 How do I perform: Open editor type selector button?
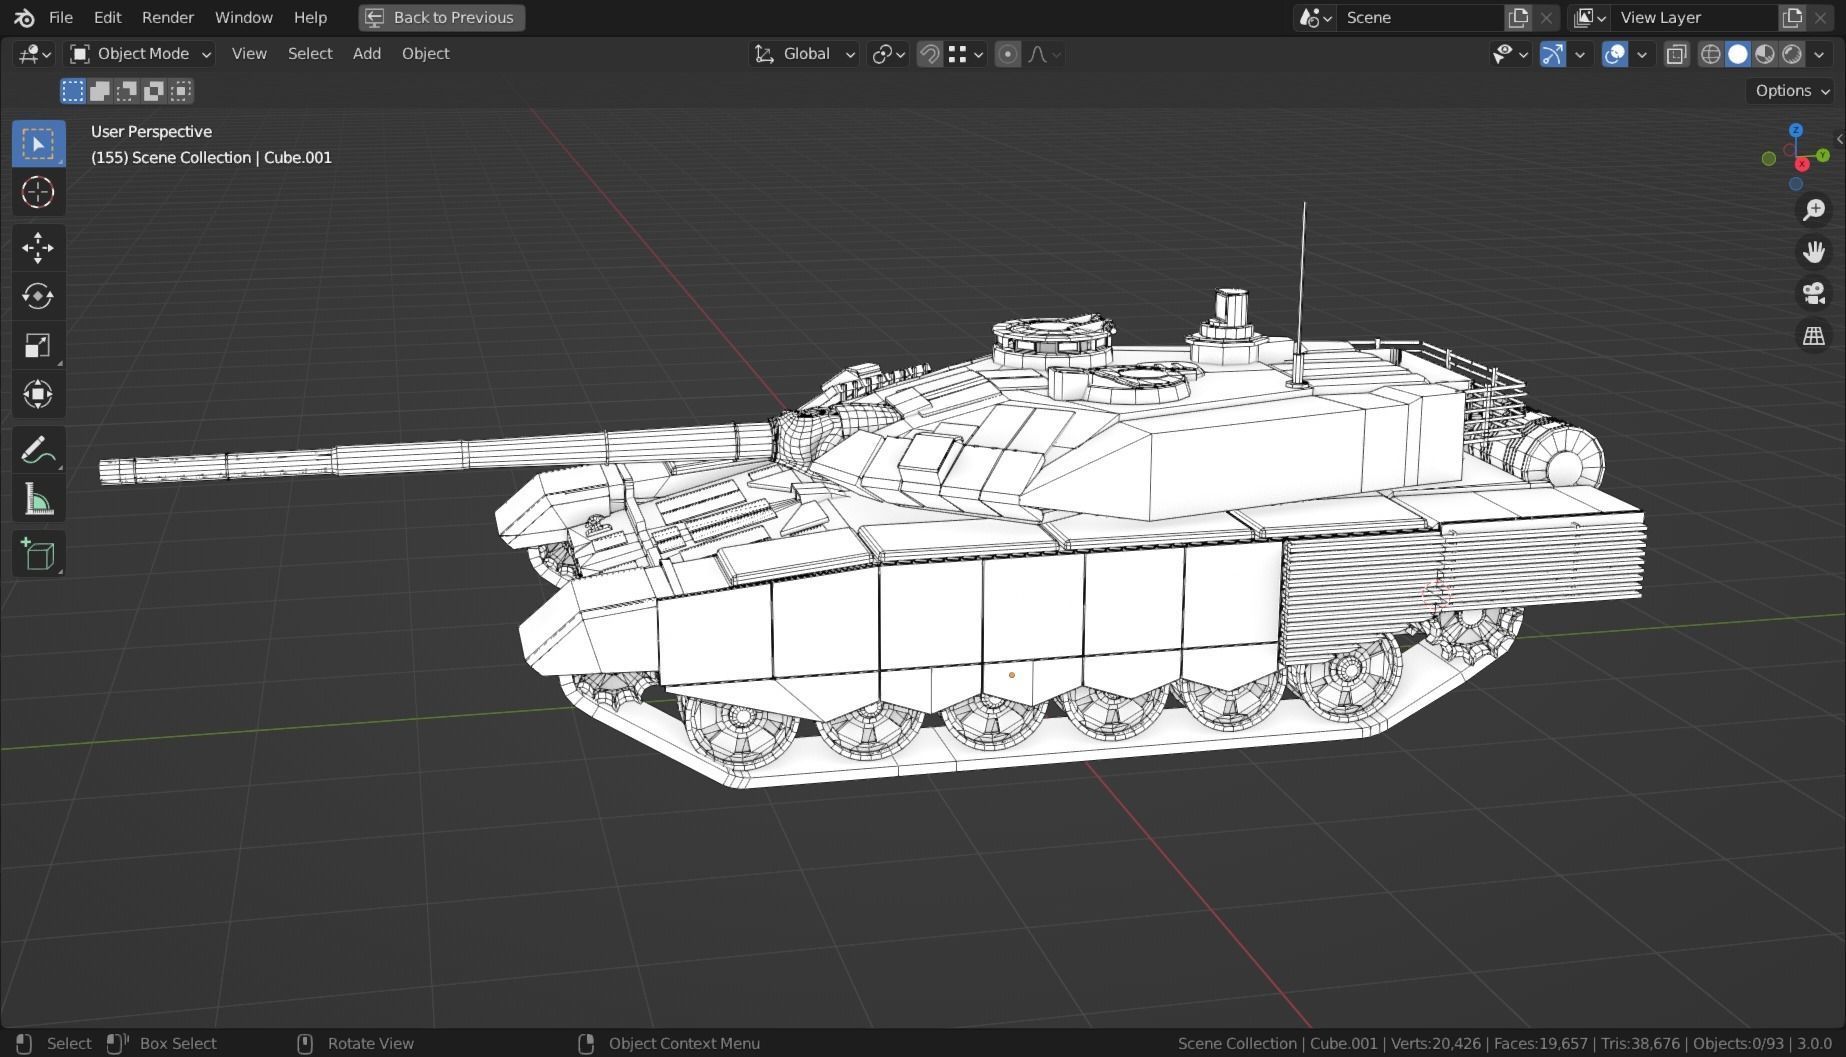coord(33,54)
